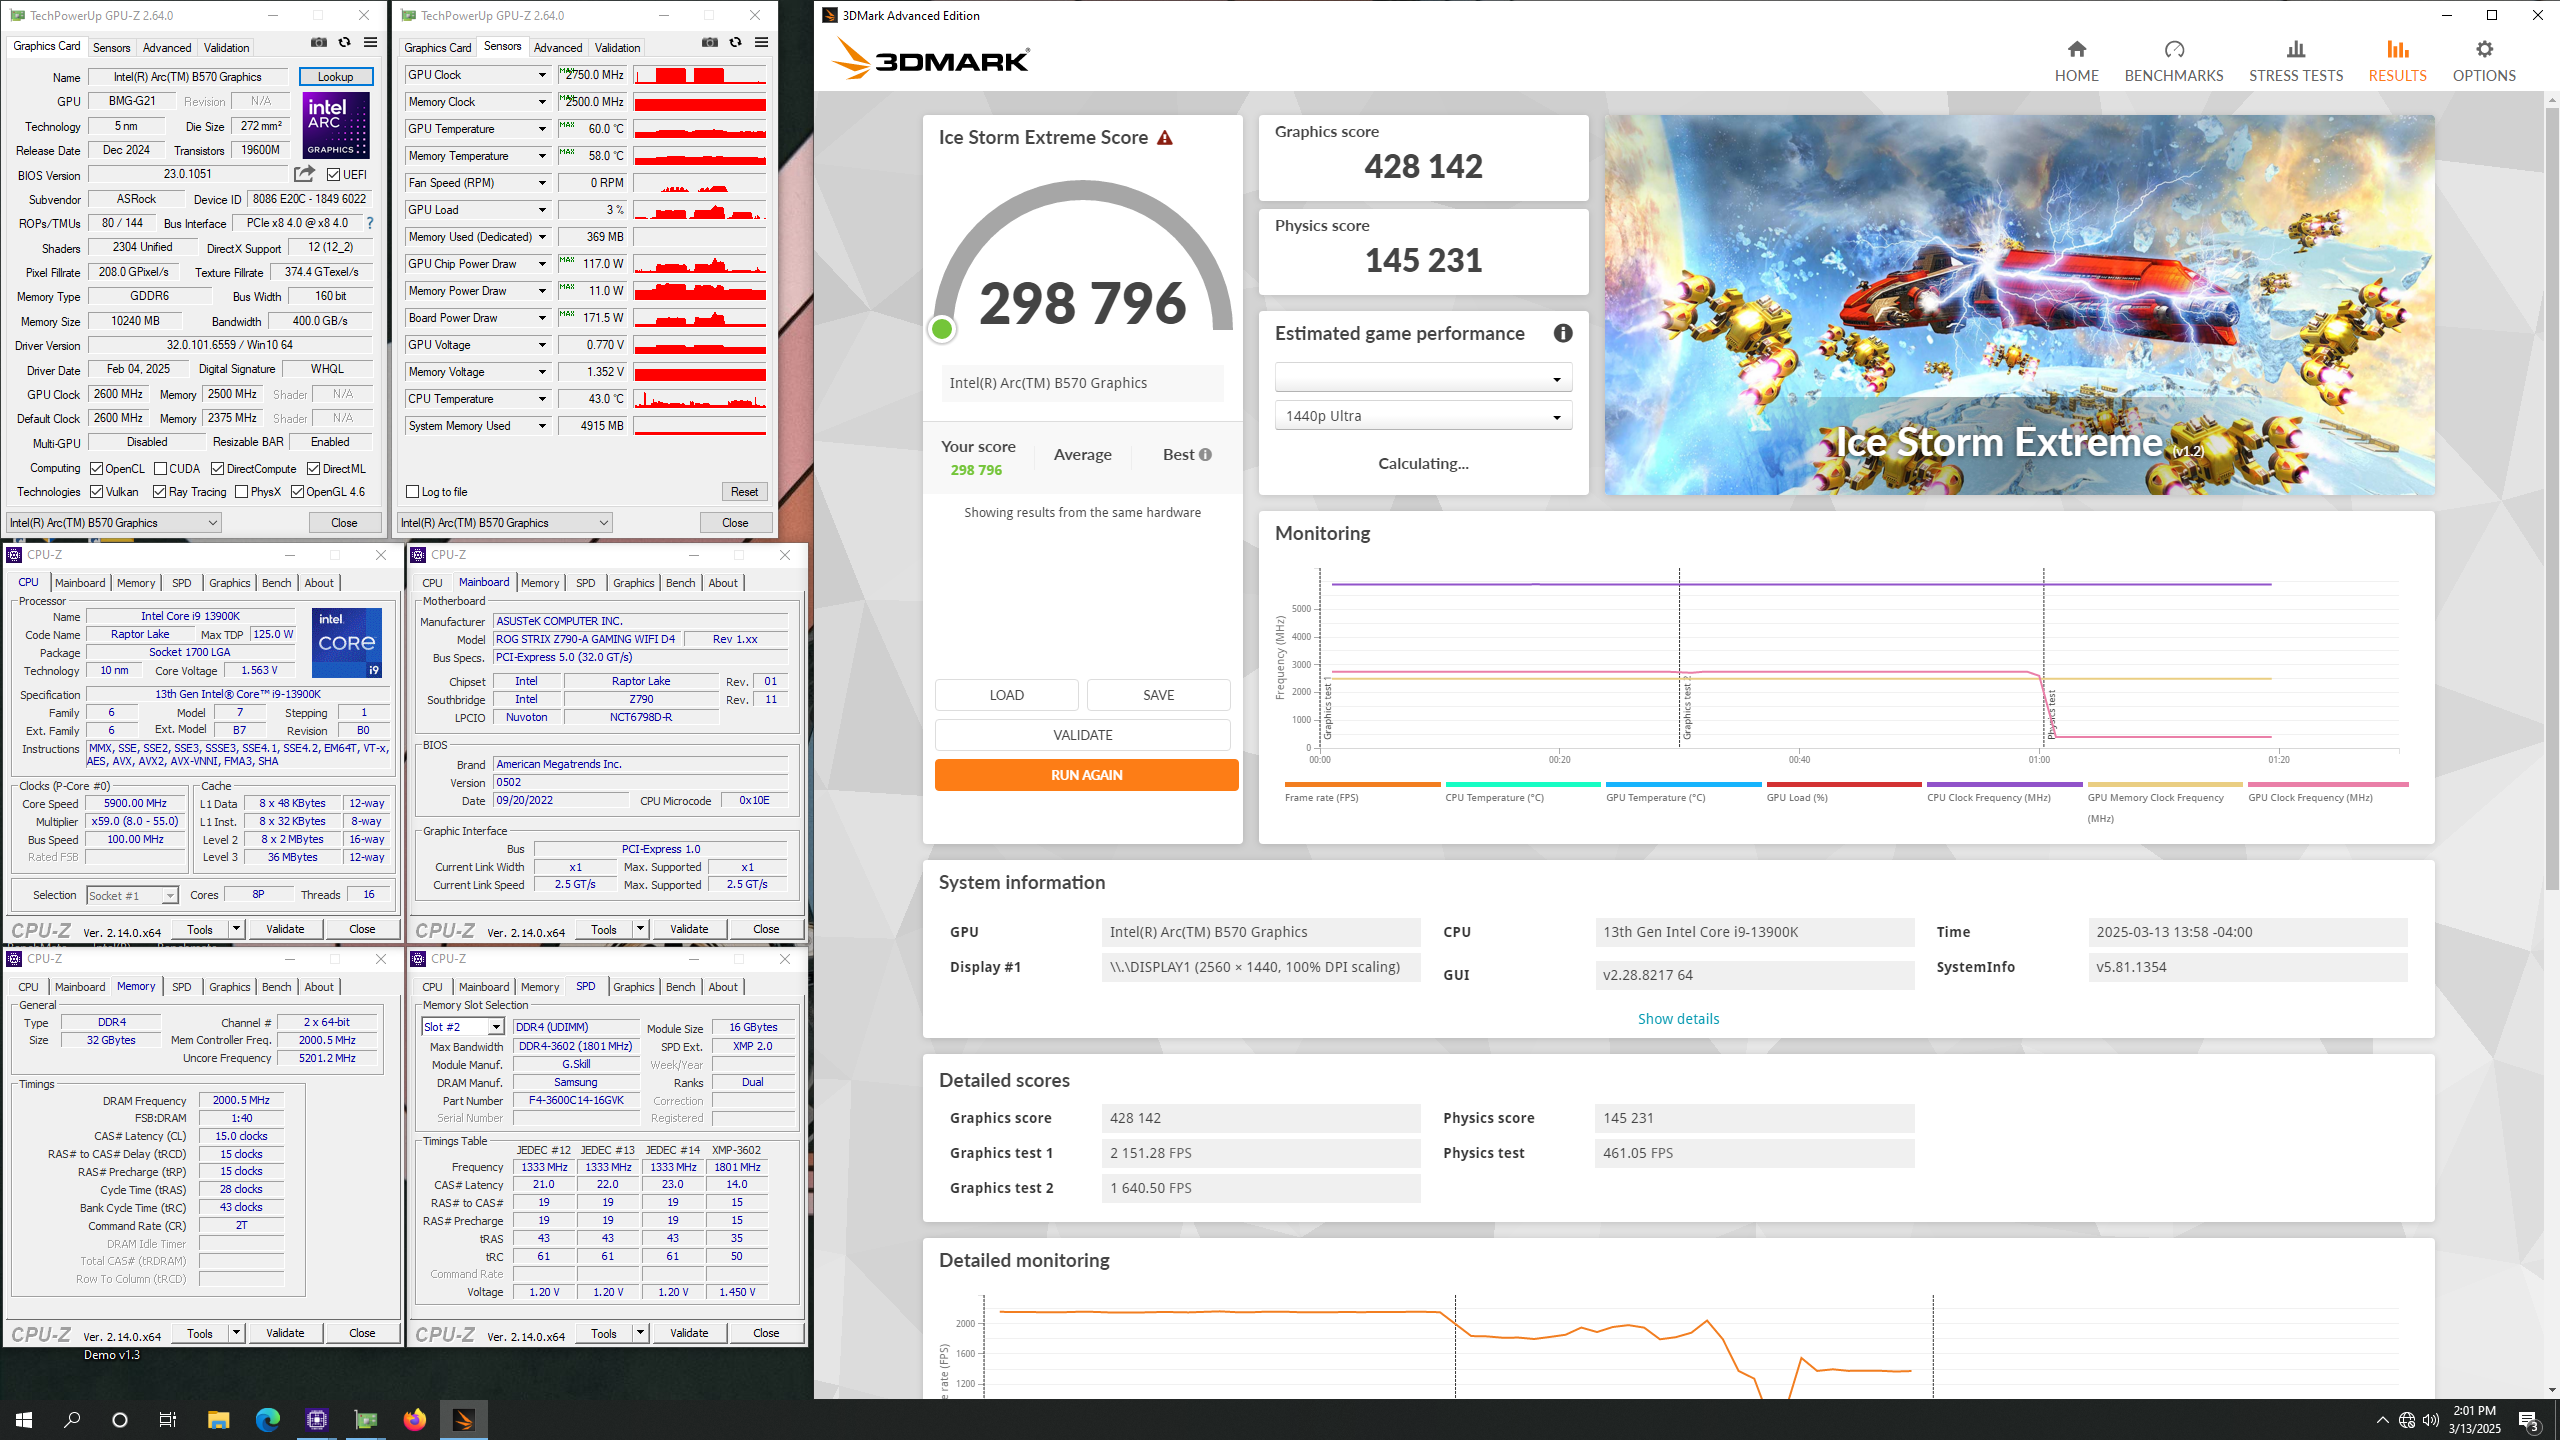Open RESULTS section in 3DMark
This screenshot has height=1440, width=2560.
coord(2397,62)
